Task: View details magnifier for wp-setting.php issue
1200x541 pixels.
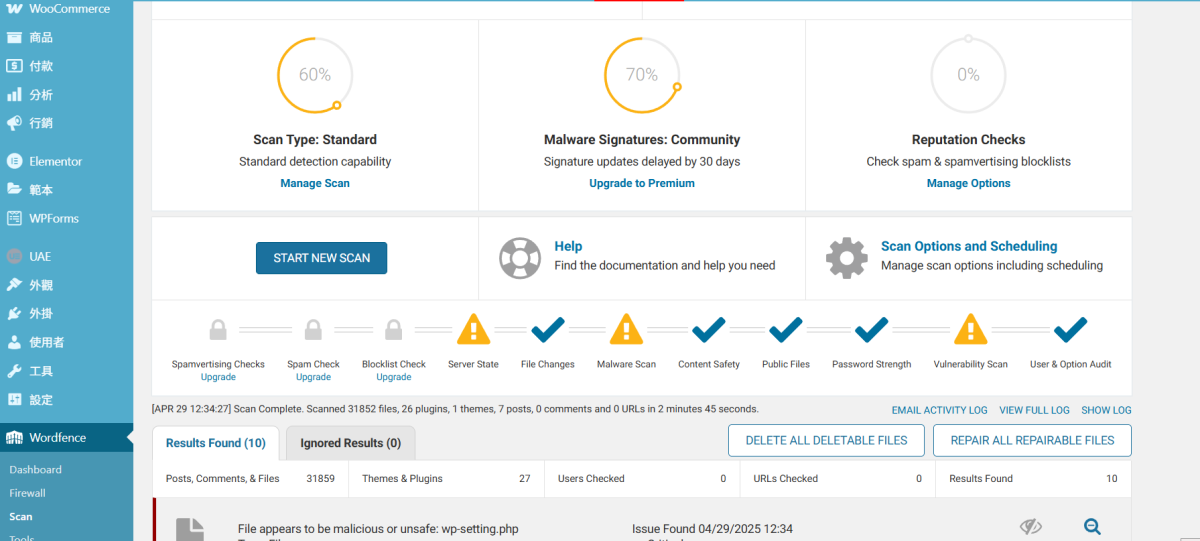Action: pyautogui.click(x=1092, y=527)
